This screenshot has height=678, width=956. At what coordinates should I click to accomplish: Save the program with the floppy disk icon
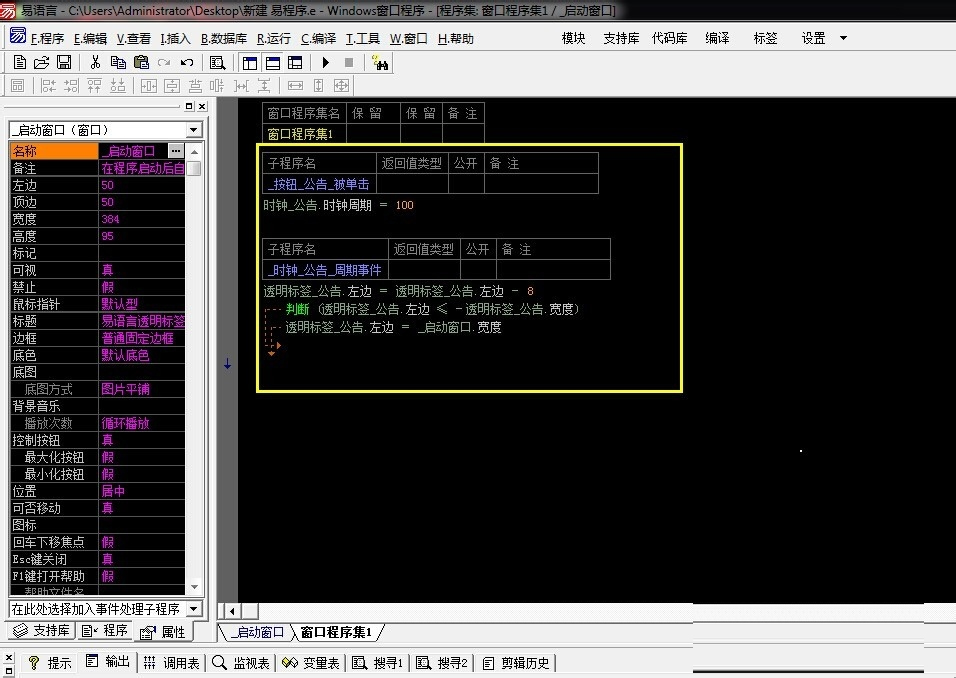click(x=63, y=63)
